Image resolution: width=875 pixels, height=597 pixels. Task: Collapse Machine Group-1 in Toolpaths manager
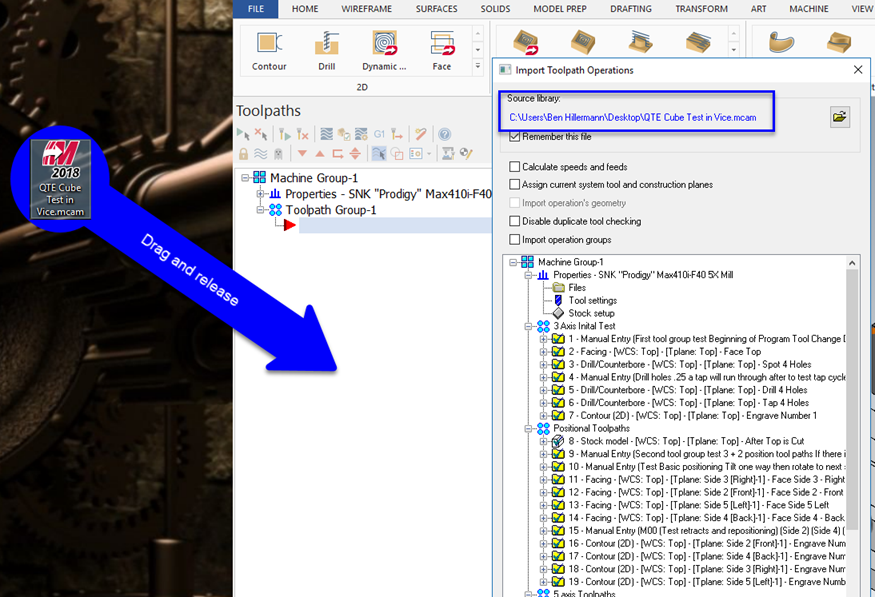tap(245, 178)
